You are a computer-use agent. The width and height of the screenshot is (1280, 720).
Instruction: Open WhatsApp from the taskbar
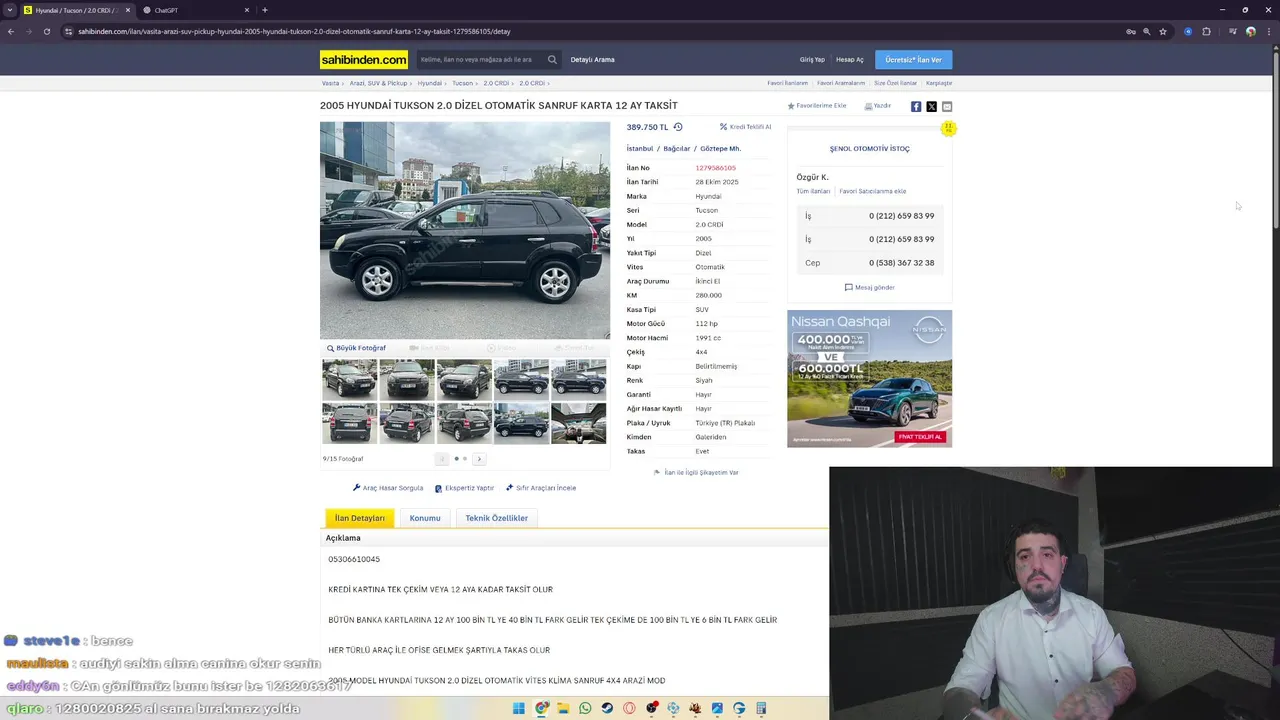[585, 708]
